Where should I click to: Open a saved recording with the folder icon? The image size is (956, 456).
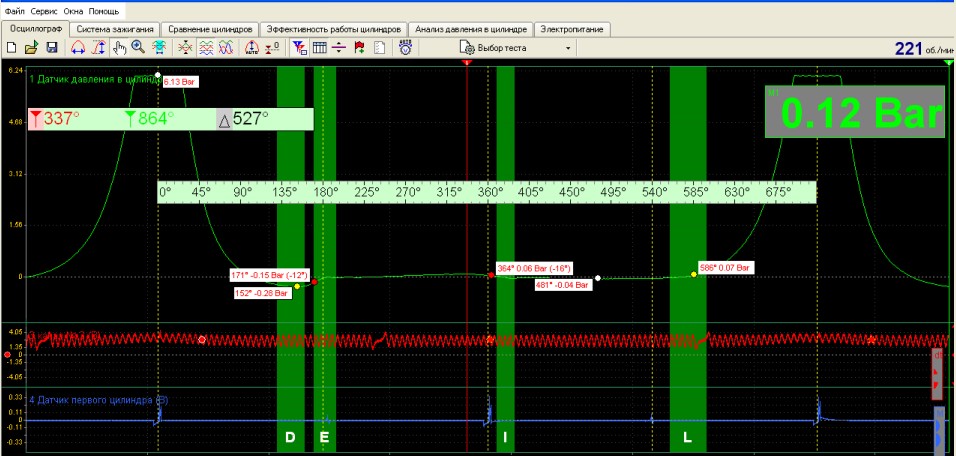(x=31, y=48)
